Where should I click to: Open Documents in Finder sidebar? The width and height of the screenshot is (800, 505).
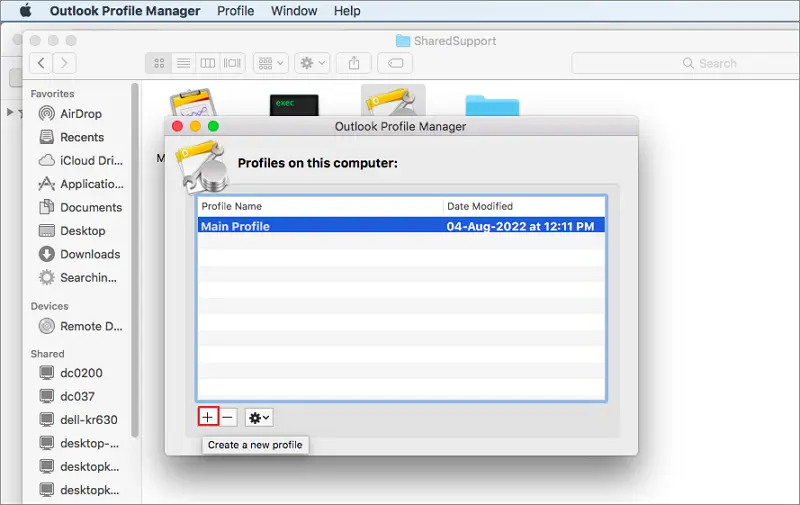91,208
